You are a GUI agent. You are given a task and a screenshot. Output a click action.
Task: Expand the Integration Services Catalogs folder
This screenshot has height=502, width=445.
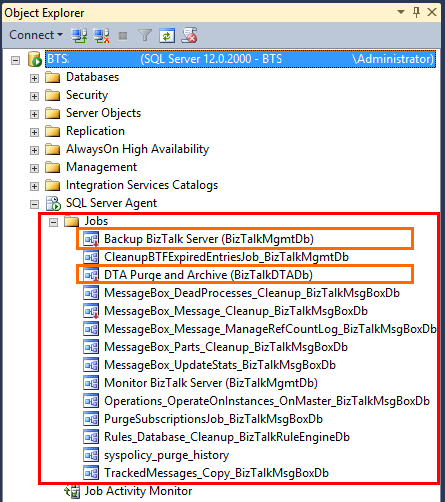[x=34, y=186]
